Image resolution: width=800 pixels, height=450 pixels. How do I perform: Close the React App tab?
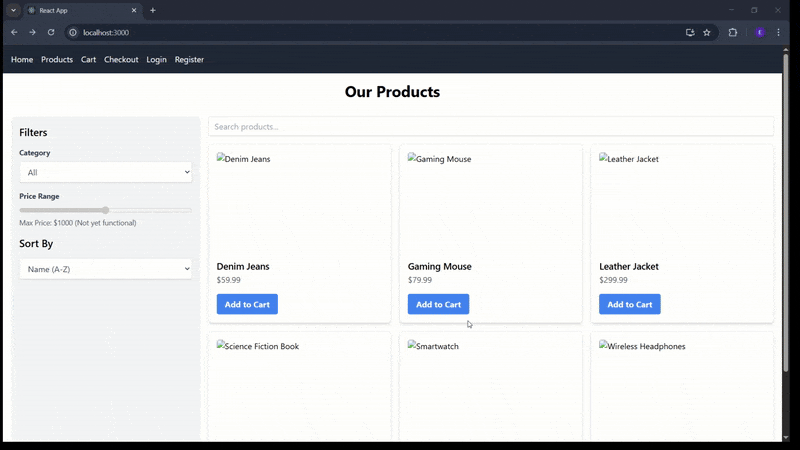134,10
